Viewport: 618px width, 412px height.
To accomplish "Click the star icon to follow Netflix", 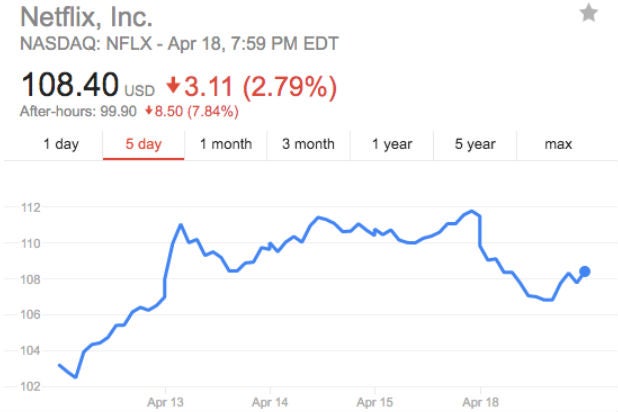I will pos(588,13).
